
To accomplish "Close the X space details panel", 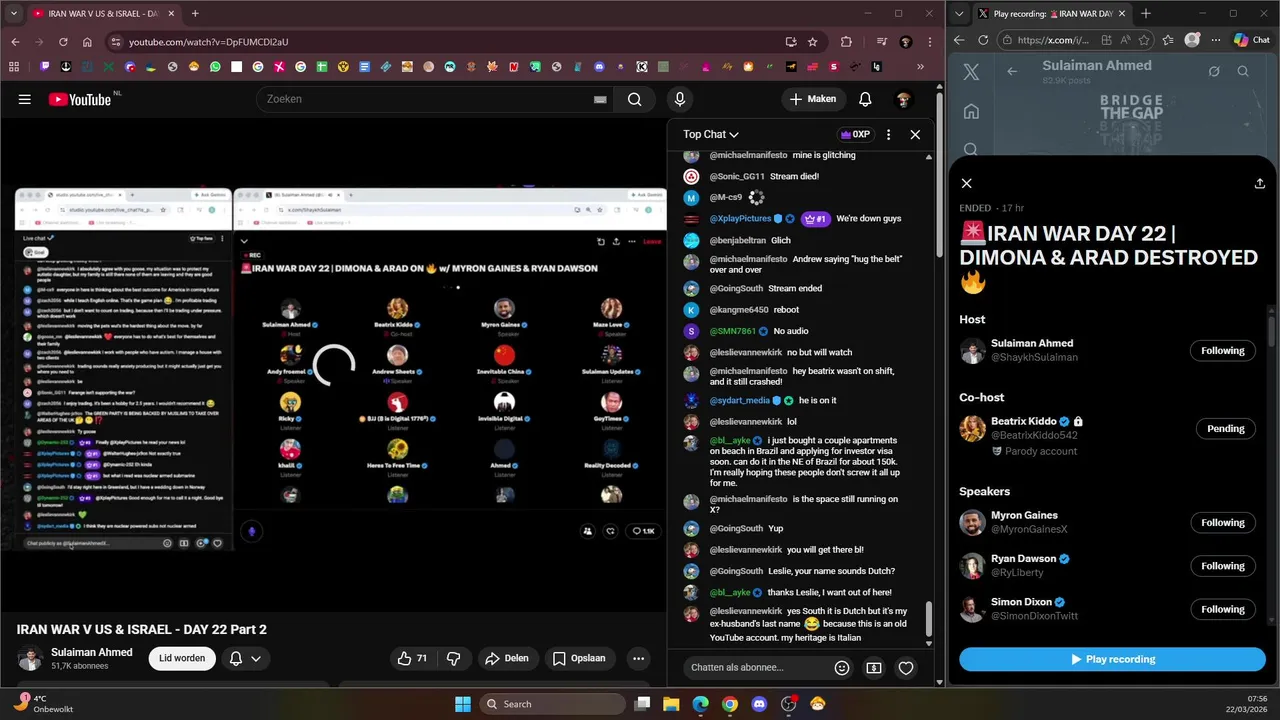I will point(966,183).
